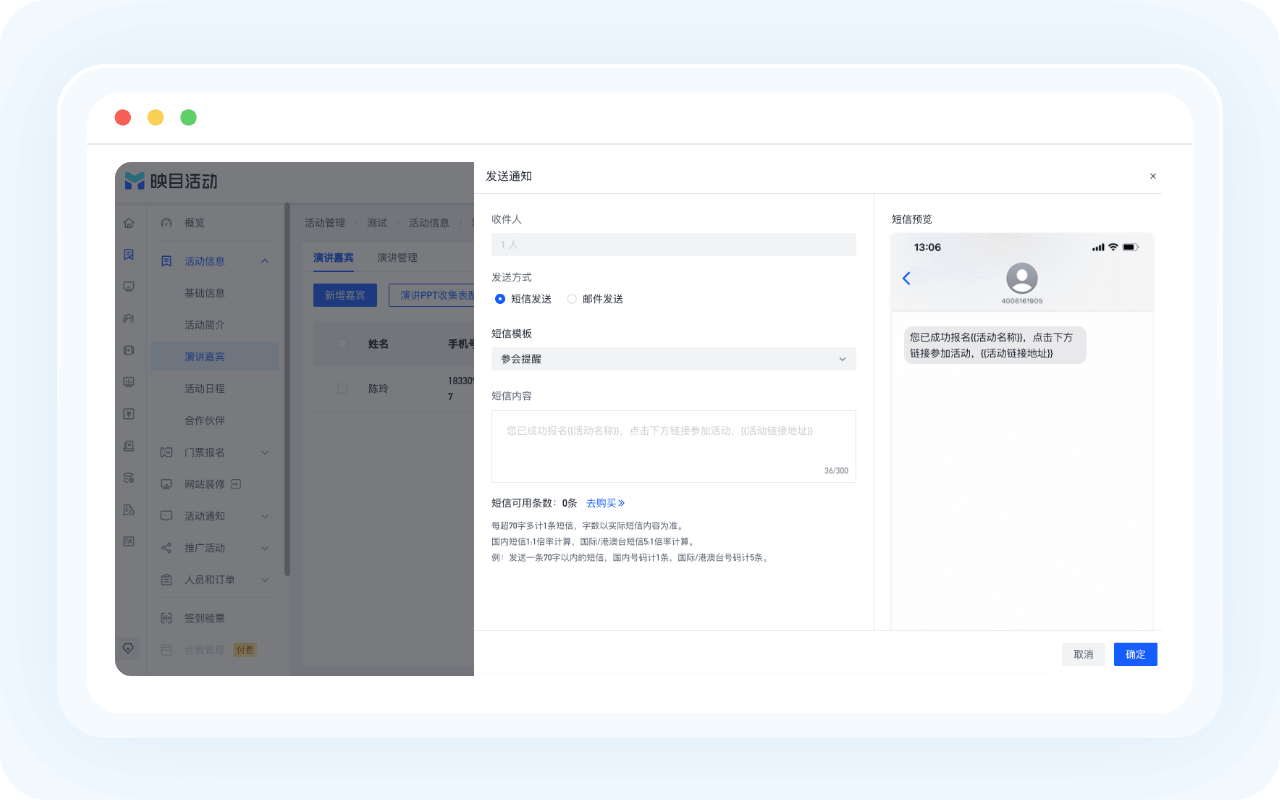Click the 演讲PPT收集表 button
1280x800 pixels.
[x=432, y=295]
